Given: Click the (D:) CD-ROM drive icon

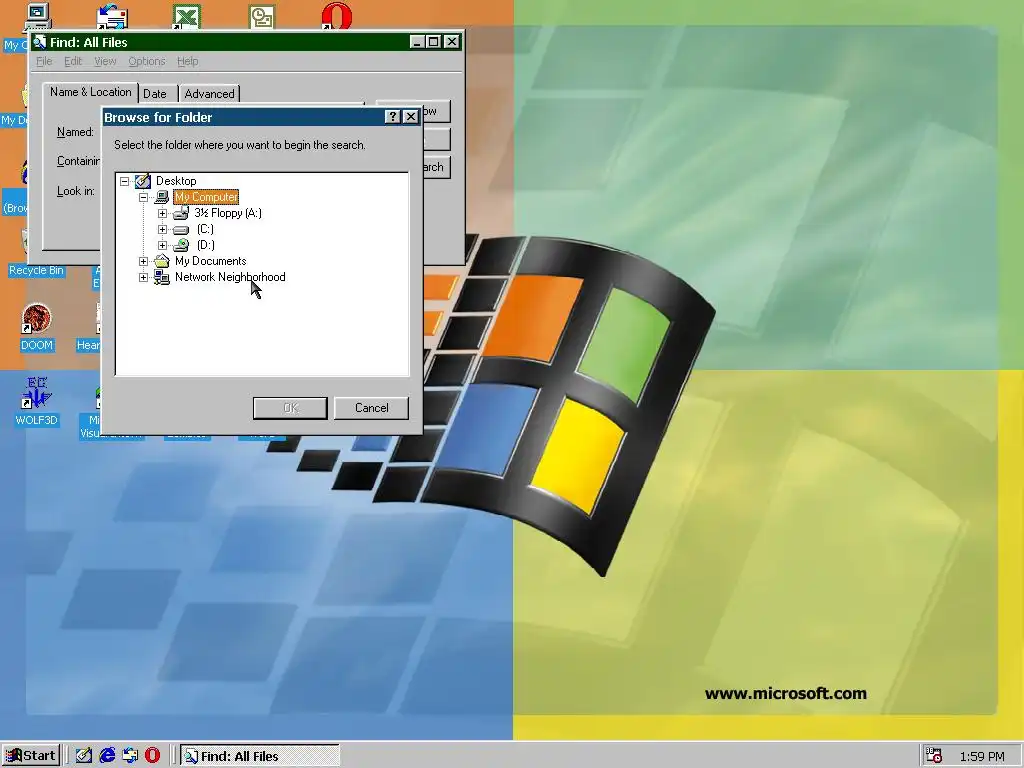Looking at the screenshot, I should [x=181, y=245].
